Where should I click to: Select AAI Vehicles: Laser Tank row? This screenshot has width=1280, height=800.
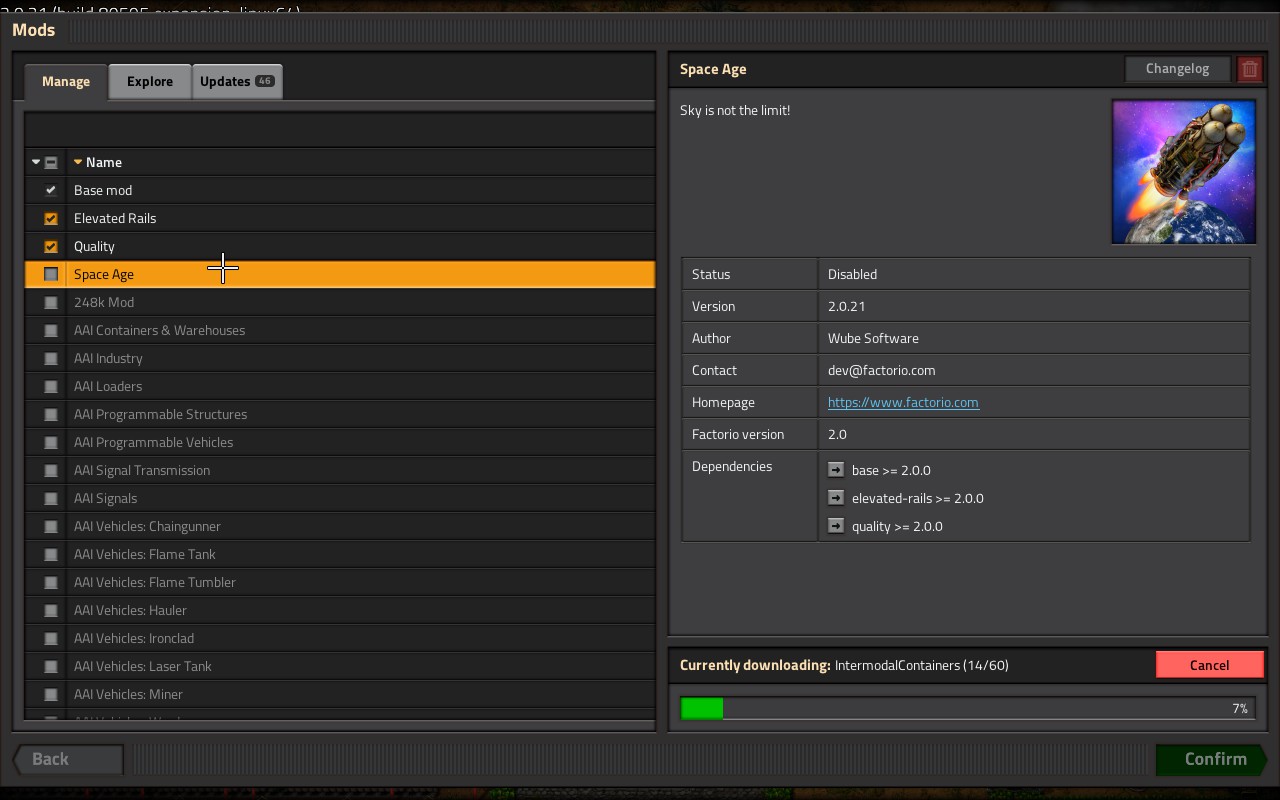pyautogui.click(x=340, y=666)
